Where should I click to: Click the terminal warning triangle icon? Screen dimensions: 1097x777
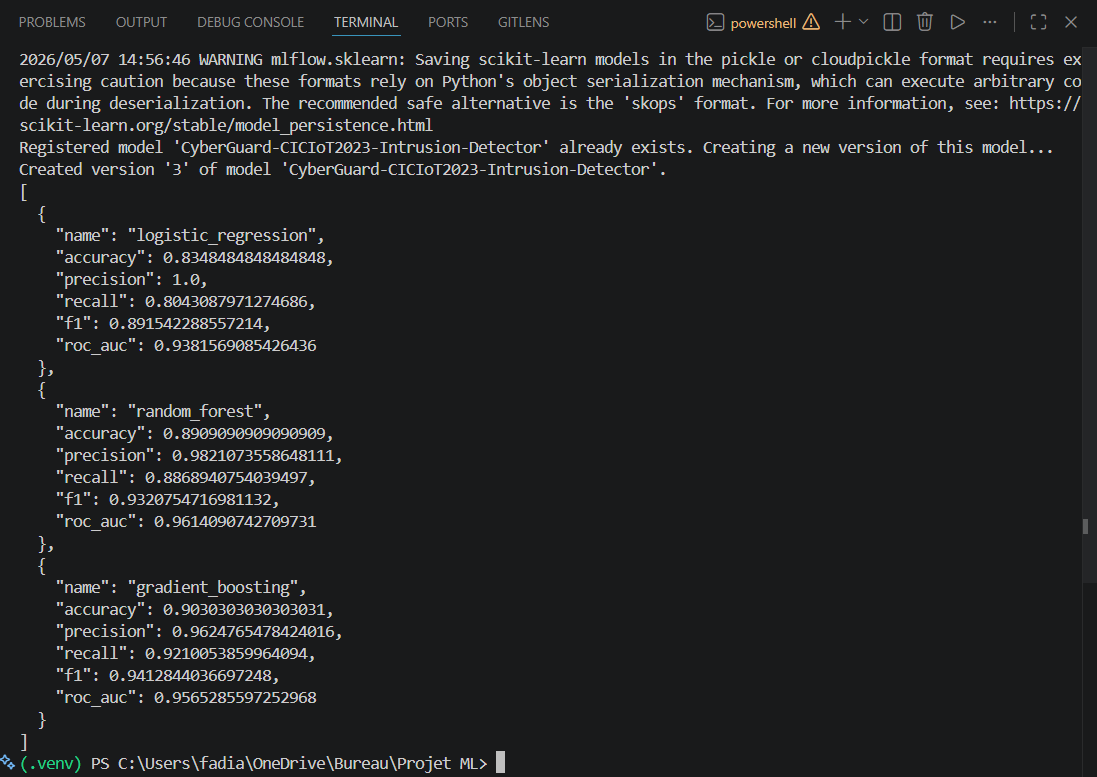click(811, 22)
